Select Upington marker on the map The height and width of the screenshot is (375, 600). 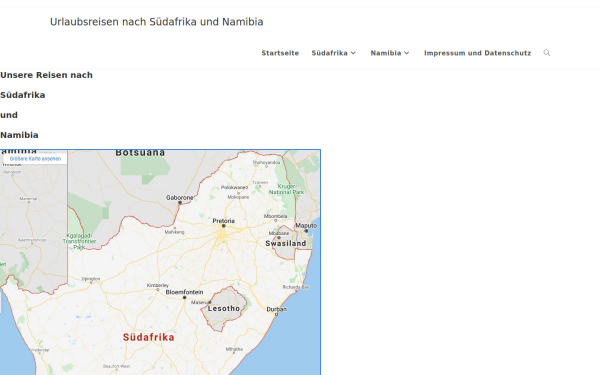[x=91, y=282]
